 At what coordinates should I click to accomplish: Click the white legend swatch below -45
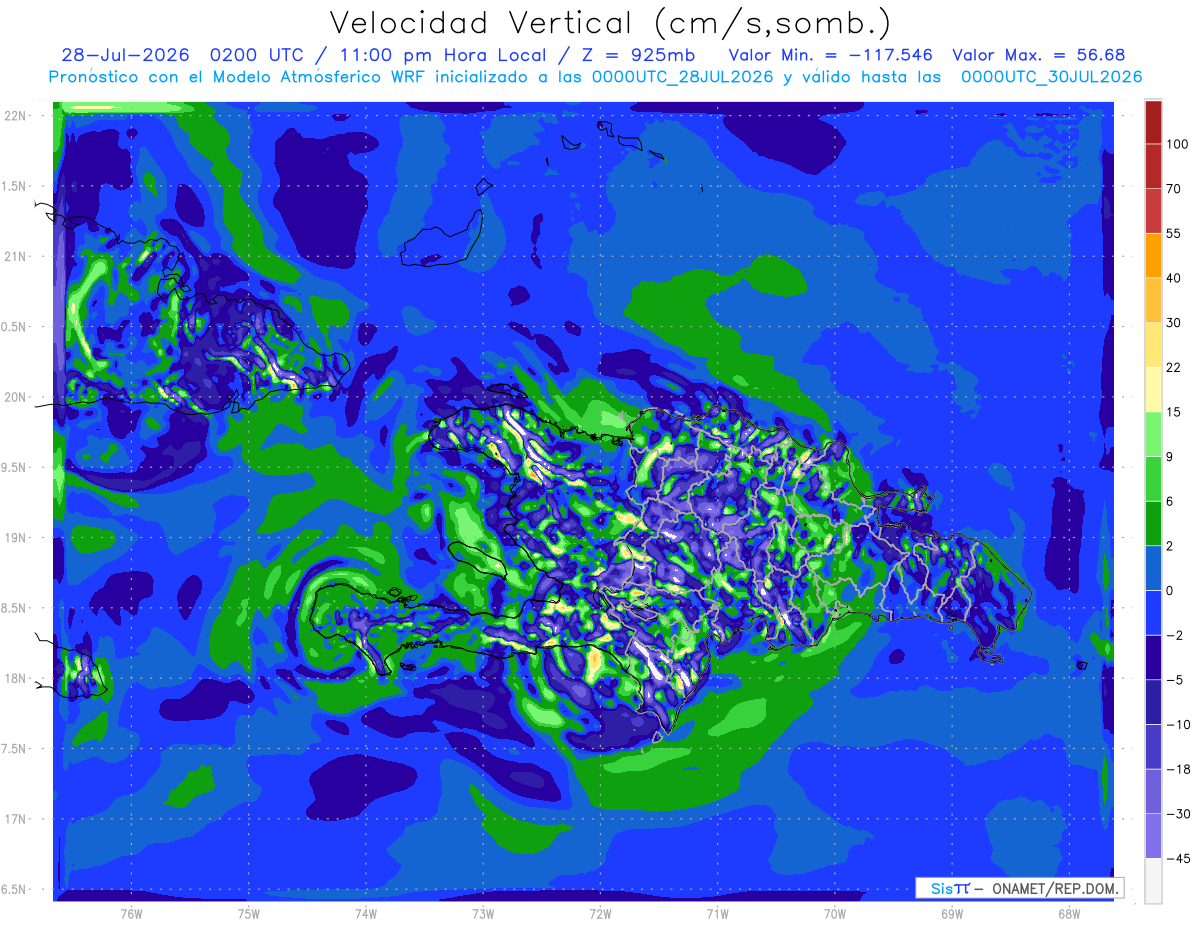pos(1153,880)
